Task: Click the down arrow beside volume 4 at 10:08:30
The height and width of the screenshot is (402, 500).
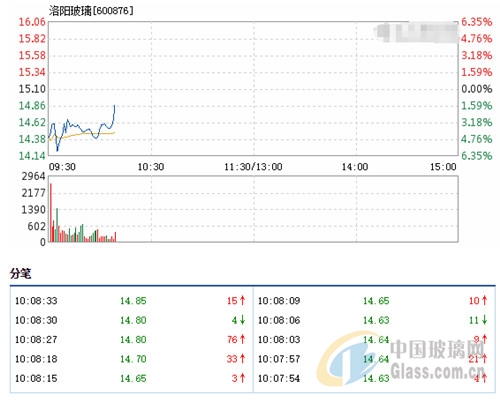Action: tap(242, 320)
